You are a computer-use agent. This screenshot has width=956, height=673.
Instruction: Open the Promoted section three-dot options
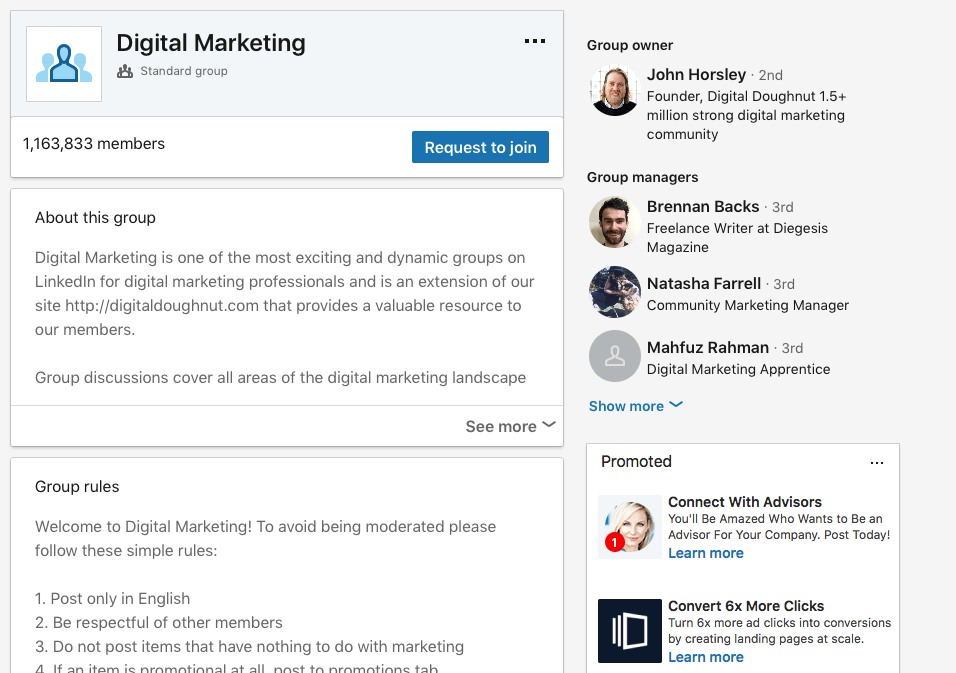pos(877,463)
